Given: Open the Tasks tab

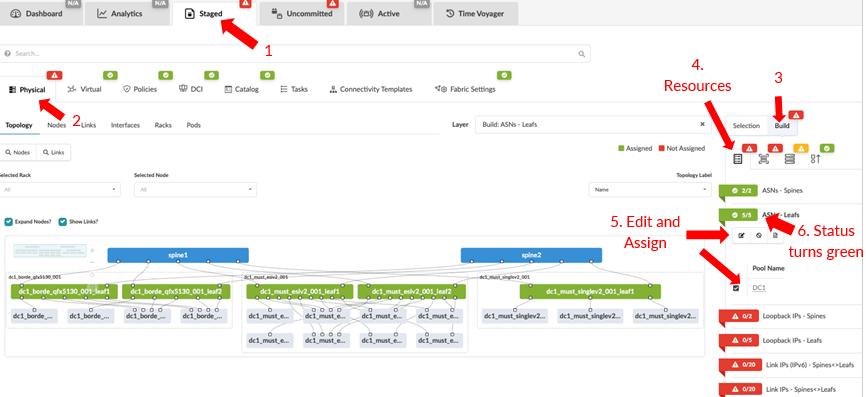Looking at the screenshot, I should (x=294, y=89).
